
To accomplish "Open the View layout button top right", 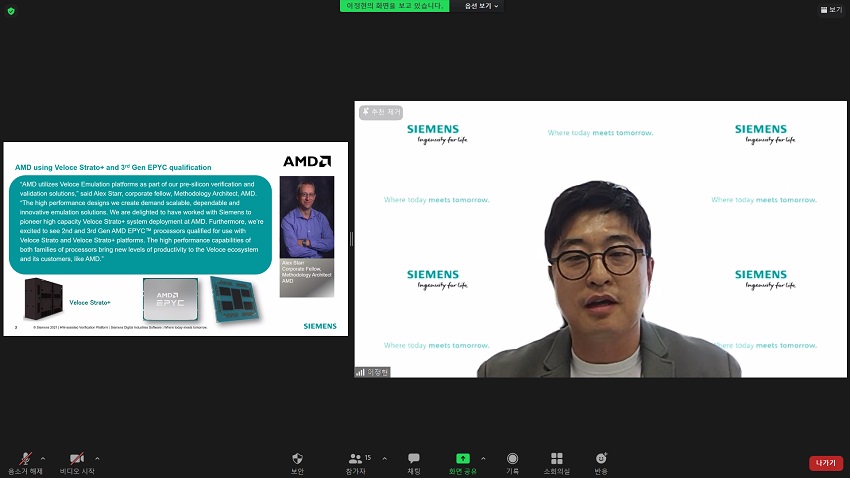I will coord(831,9).
